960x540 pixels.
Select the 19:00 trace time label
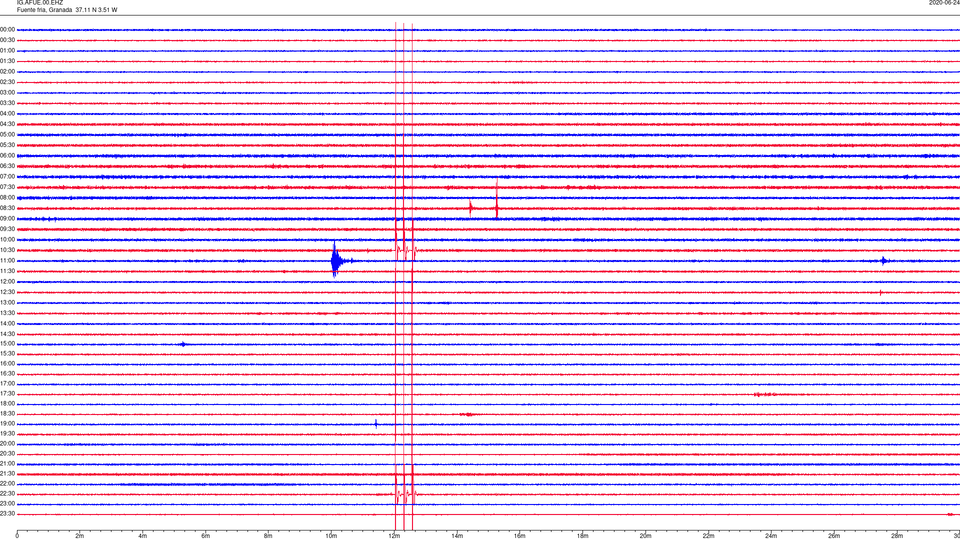pos(7,424)
